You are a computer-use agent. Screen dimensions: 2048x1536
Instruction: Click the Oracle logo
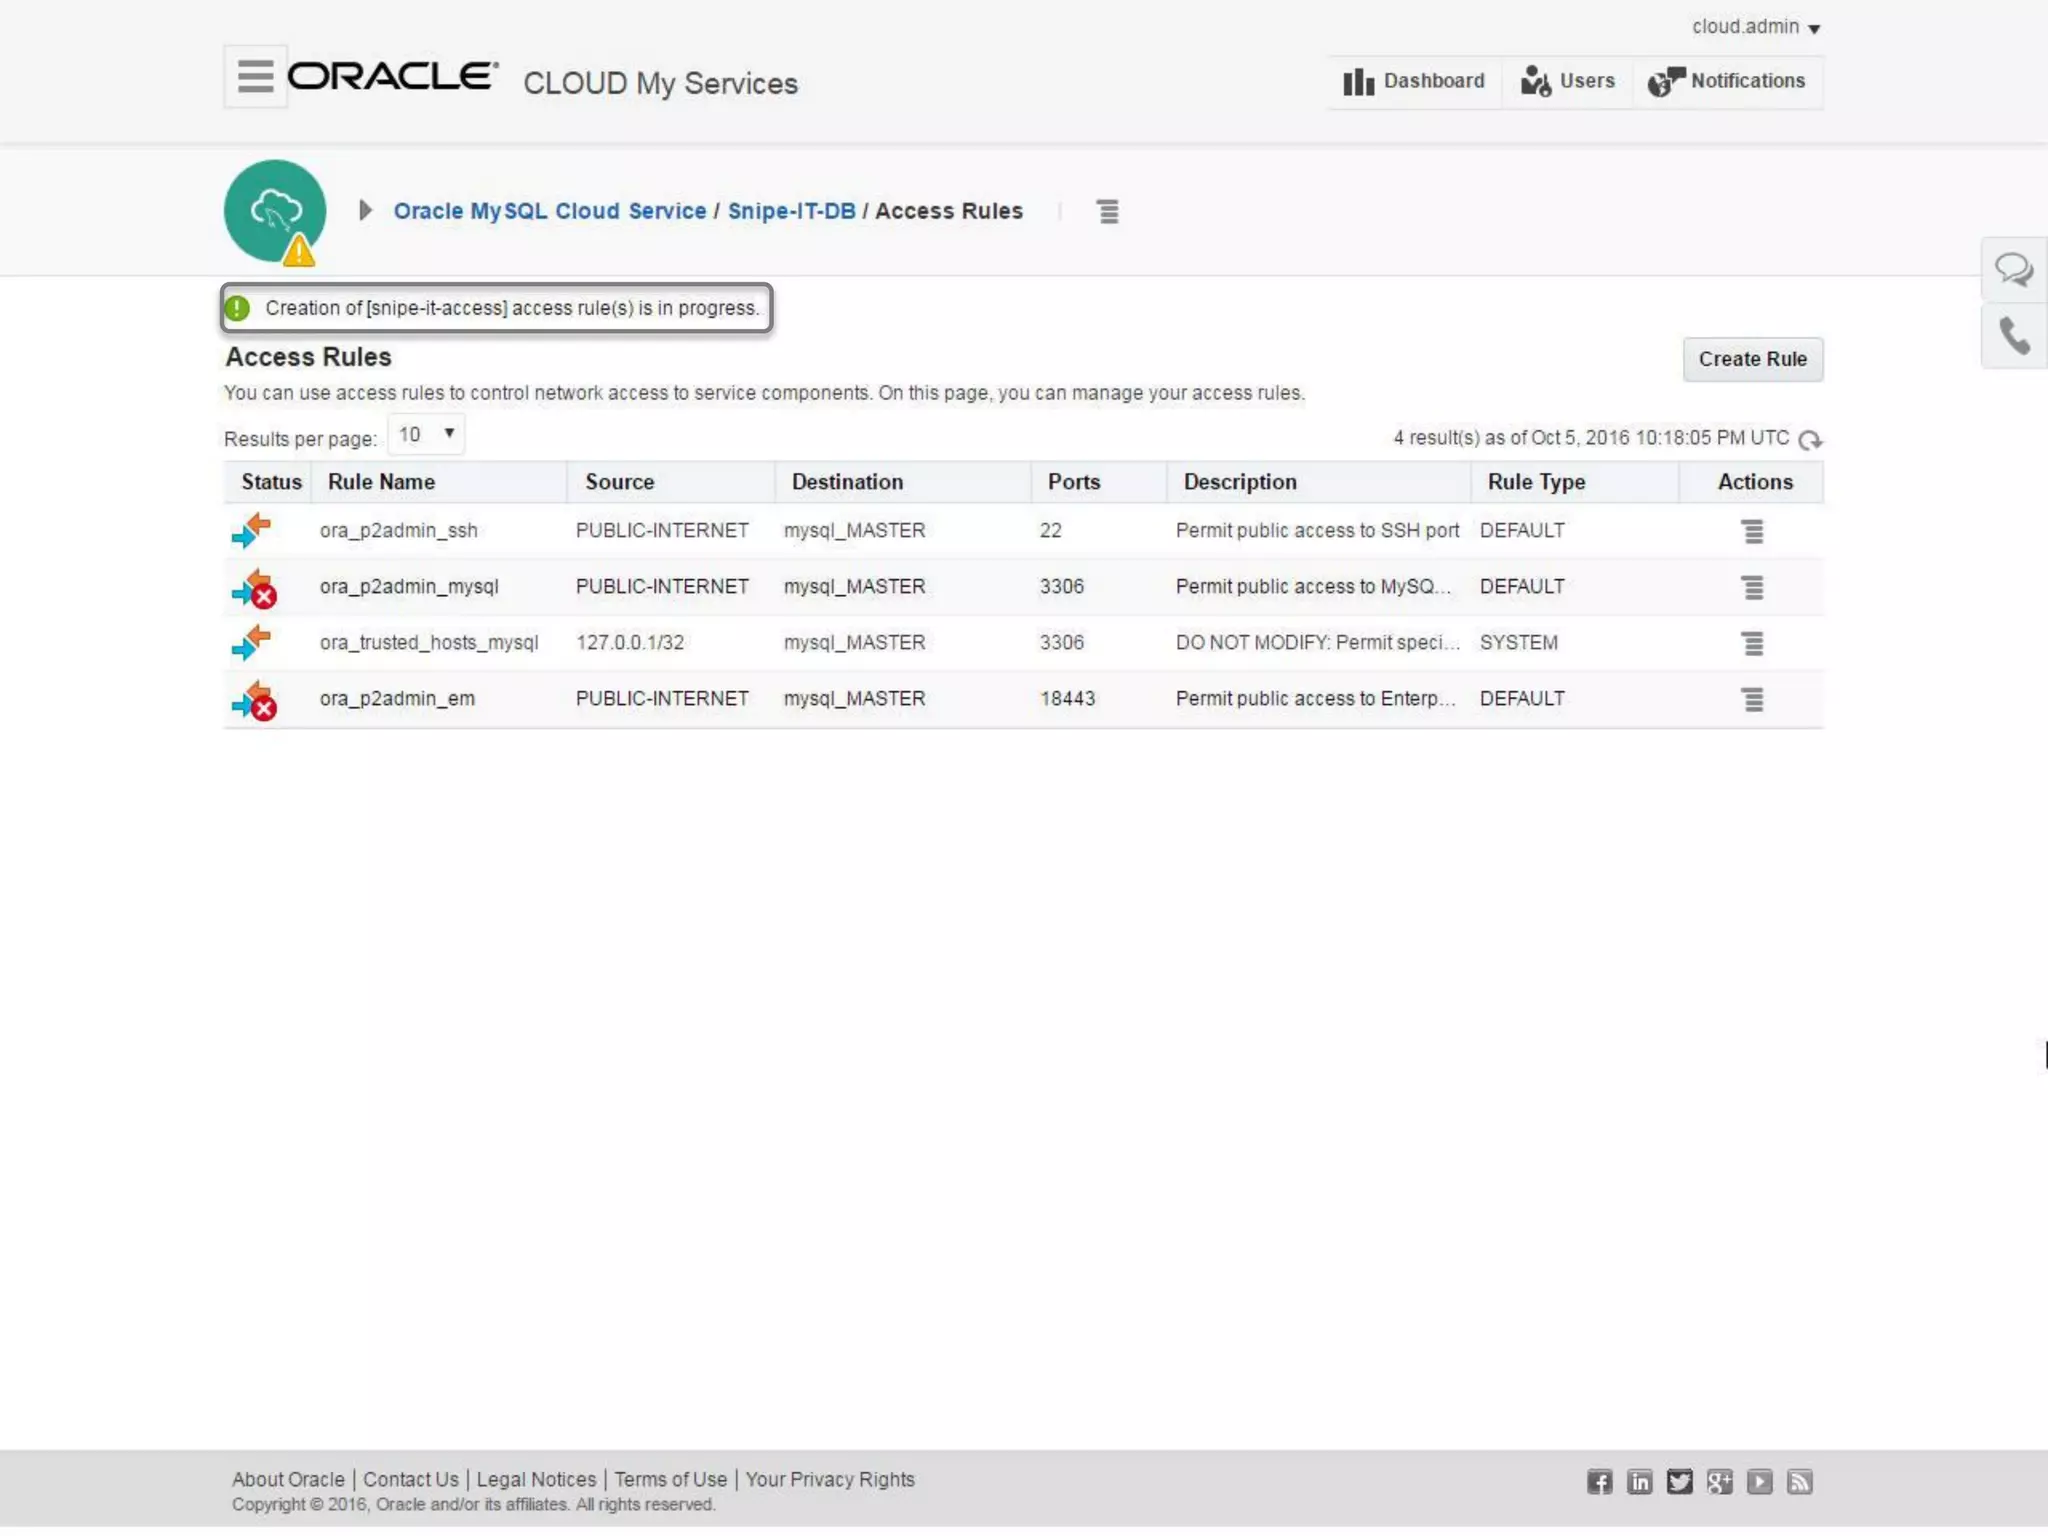click(393, 76)
